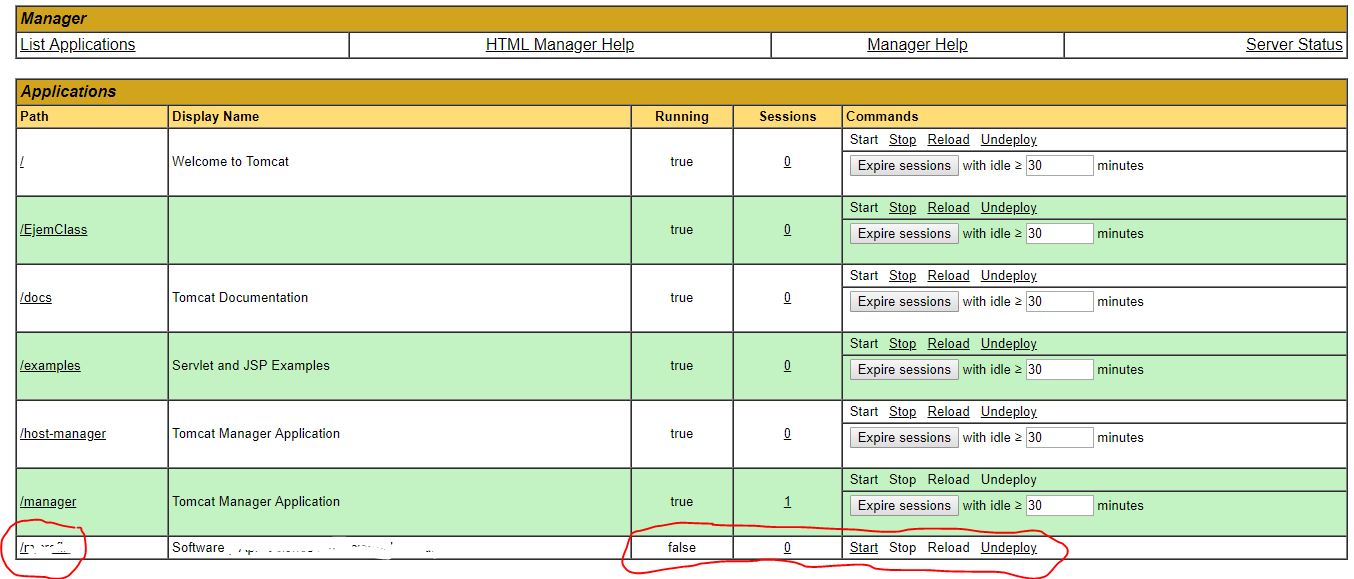The width and height of the screenshot is (1354, 579).
Task: View Server Status
Action: (x=1294, y=44)
